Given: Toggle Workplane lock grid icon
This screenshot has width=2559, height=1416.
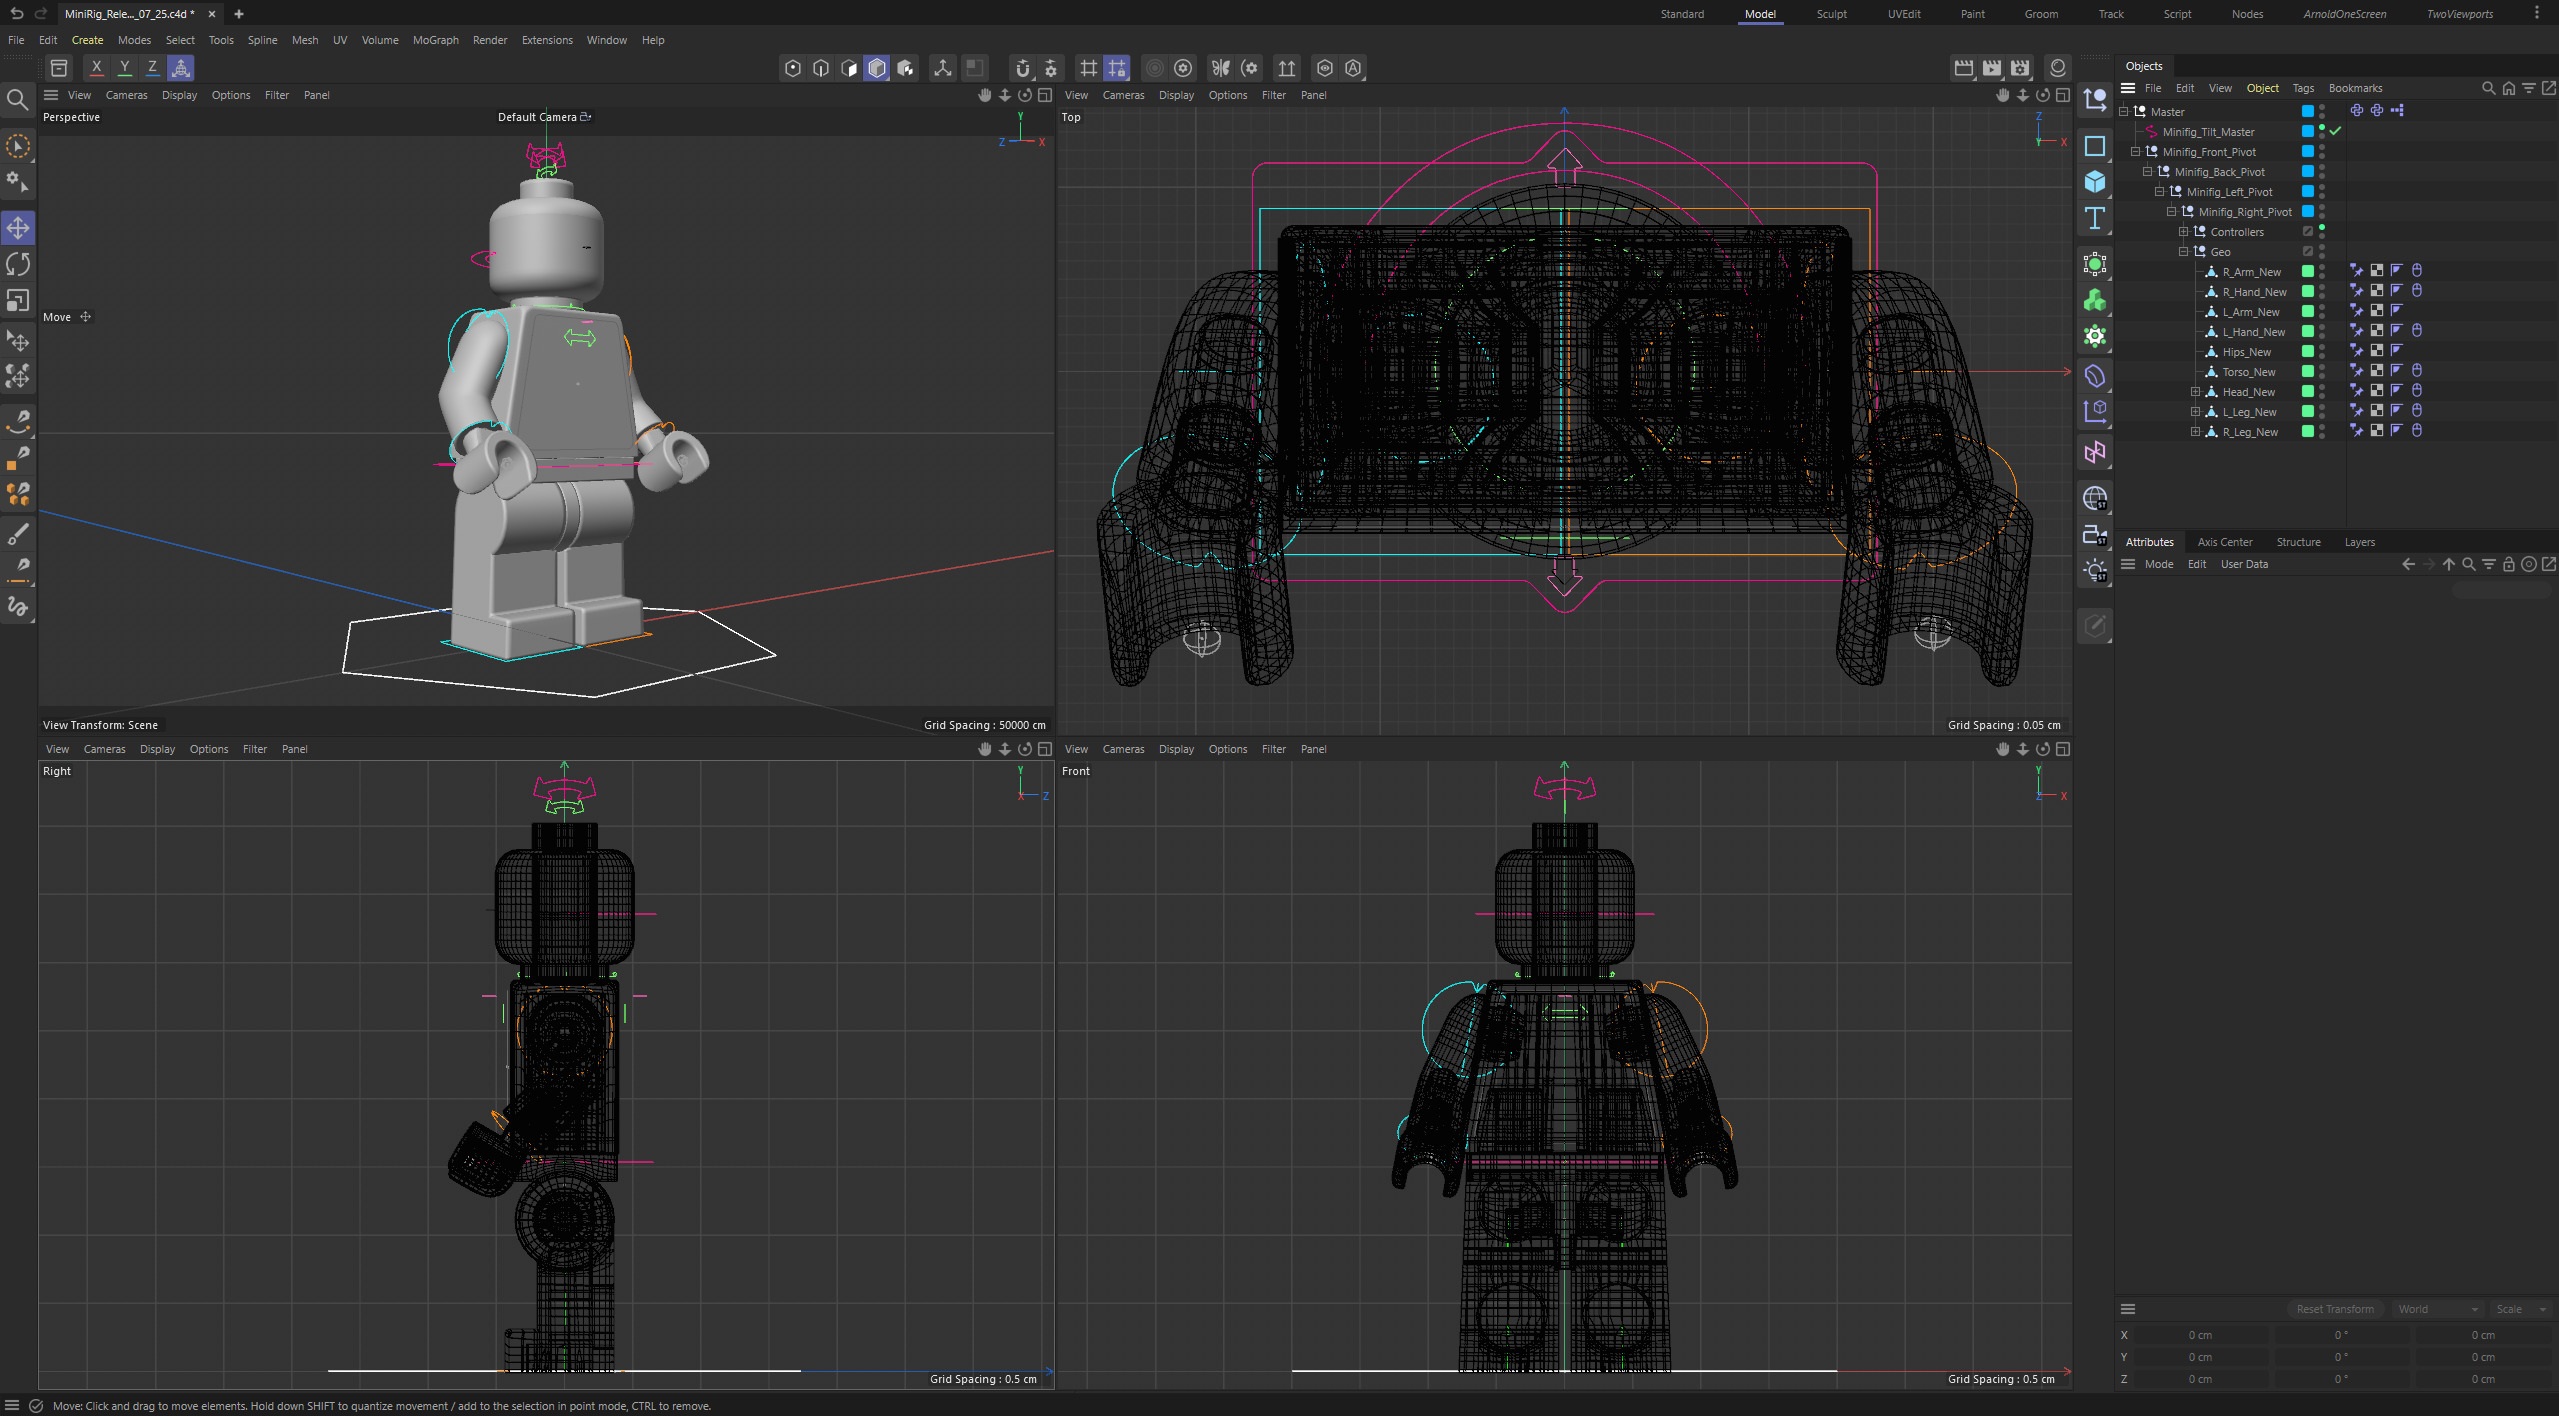Looking at the screenshot, I should pyautogui.click(x=1117, y=68).
